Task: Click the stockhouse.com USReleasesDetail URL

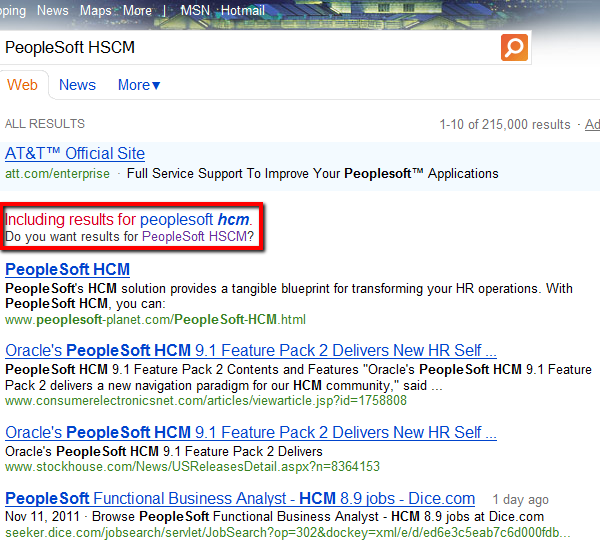Action: point(192,466)
